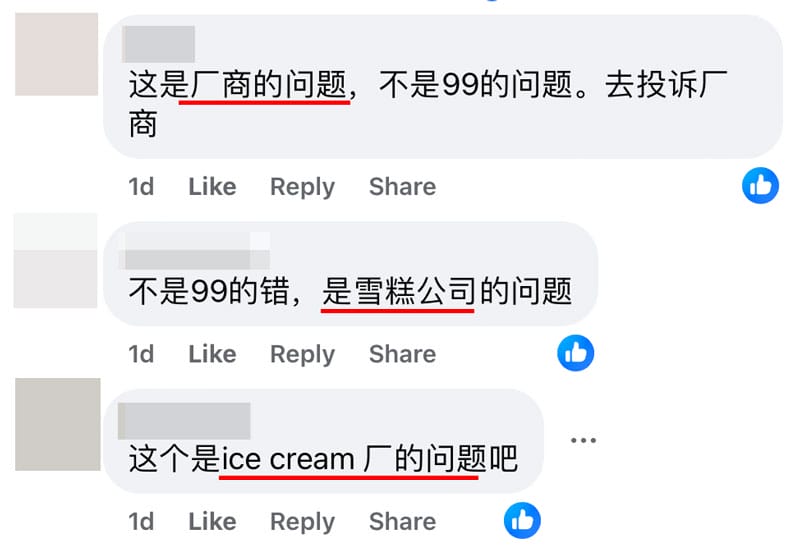Click the 1d timestamp on the first comment

[x=141, y=186]
